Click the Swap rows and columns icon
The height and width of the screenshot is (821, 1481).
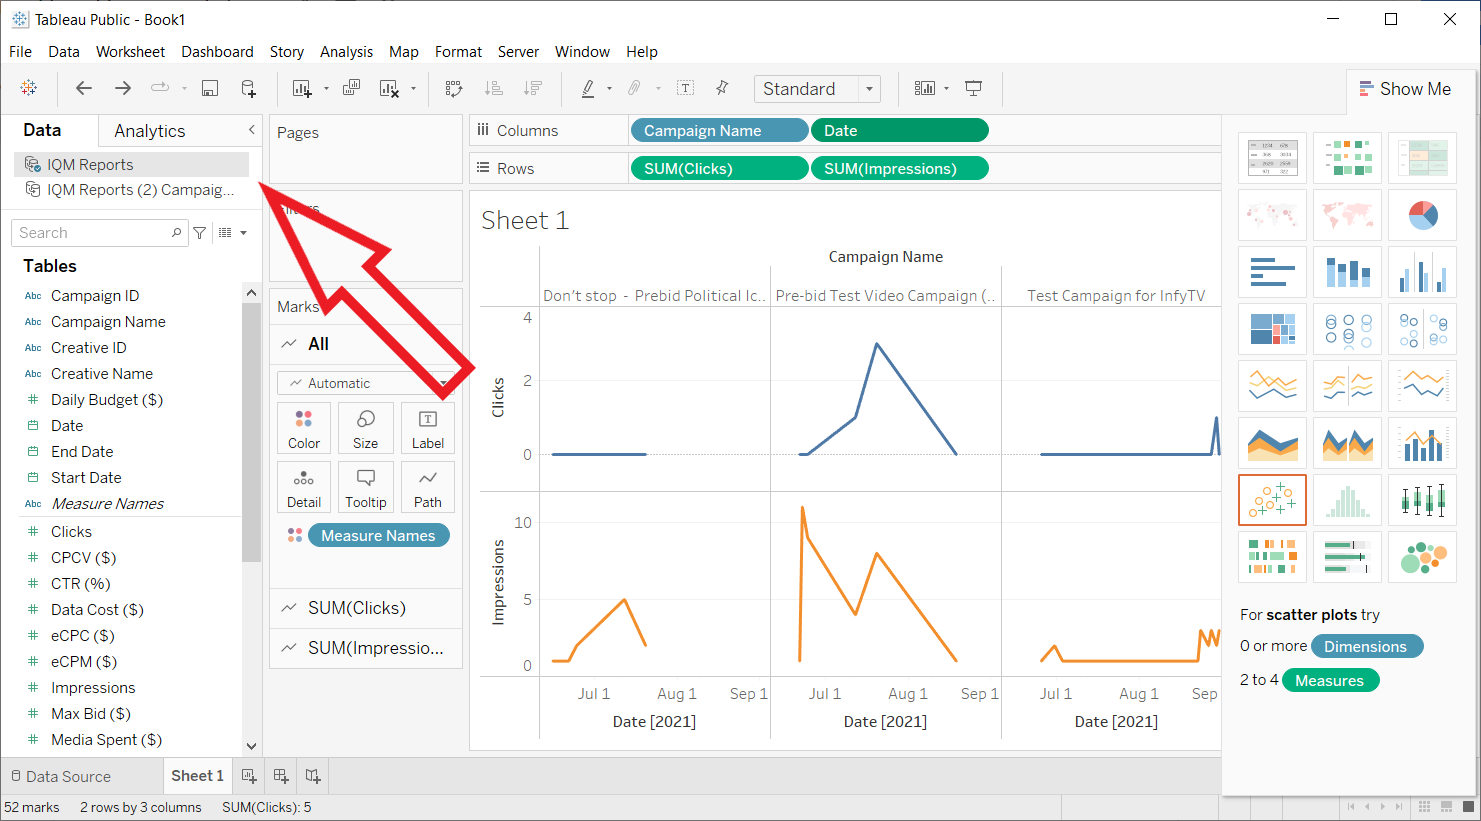pos(454,89)
